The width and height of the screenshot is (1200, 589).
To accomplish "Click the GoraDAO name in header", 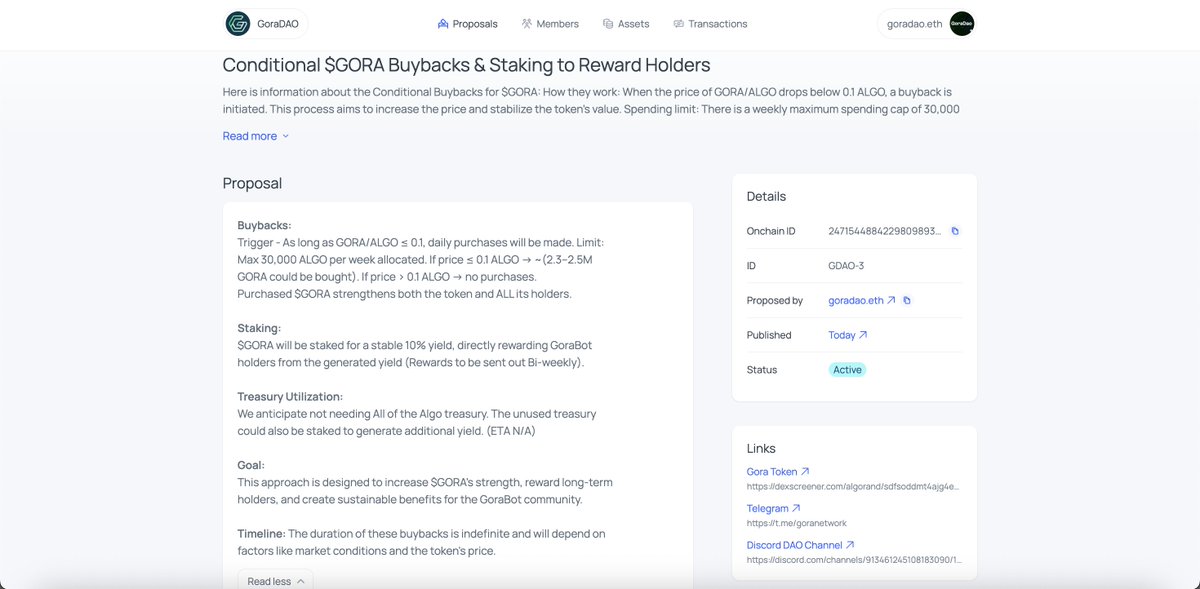I will tap(277, 23).
